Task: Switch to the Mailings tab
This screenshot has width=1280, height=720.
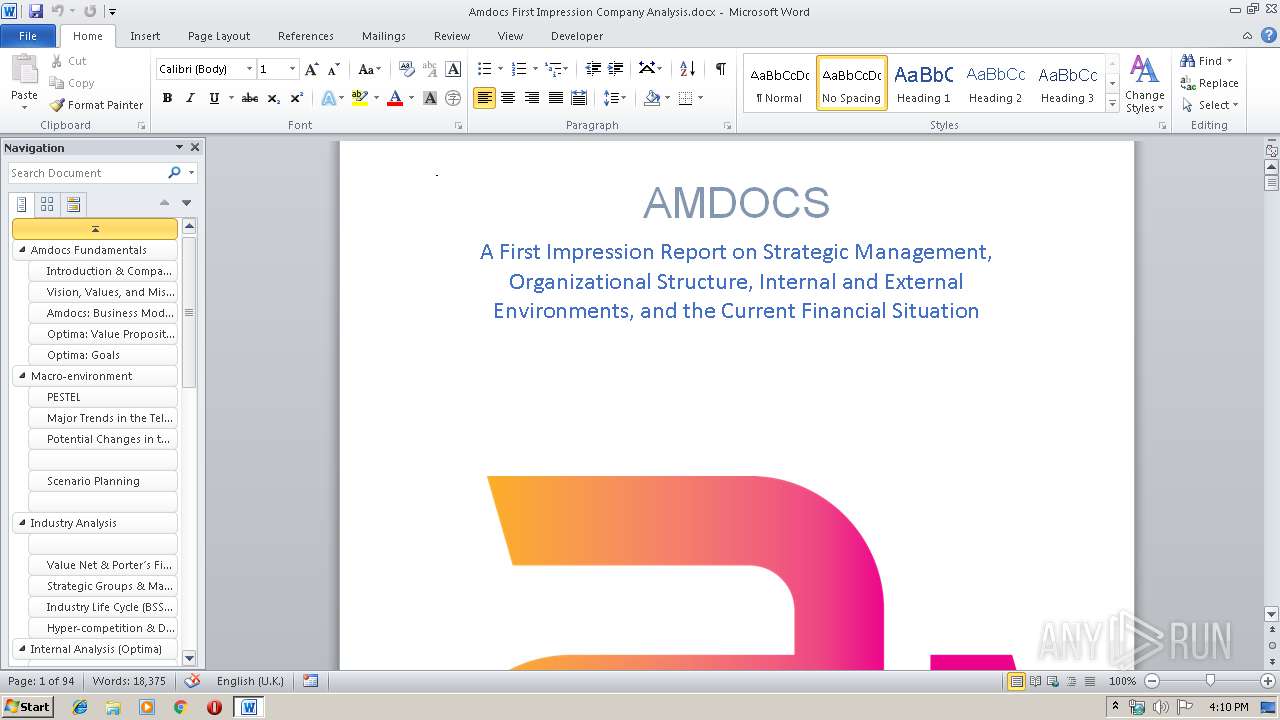Action: (384, 36)
